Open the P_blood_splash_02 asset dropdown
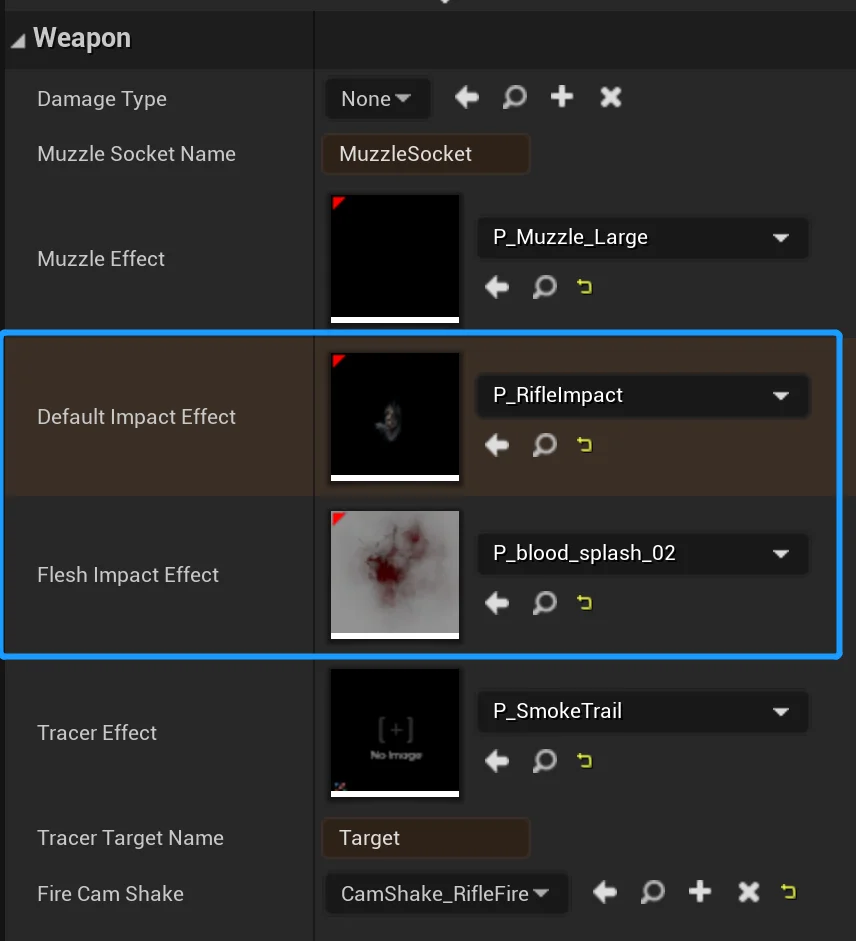 click(642, 553)
